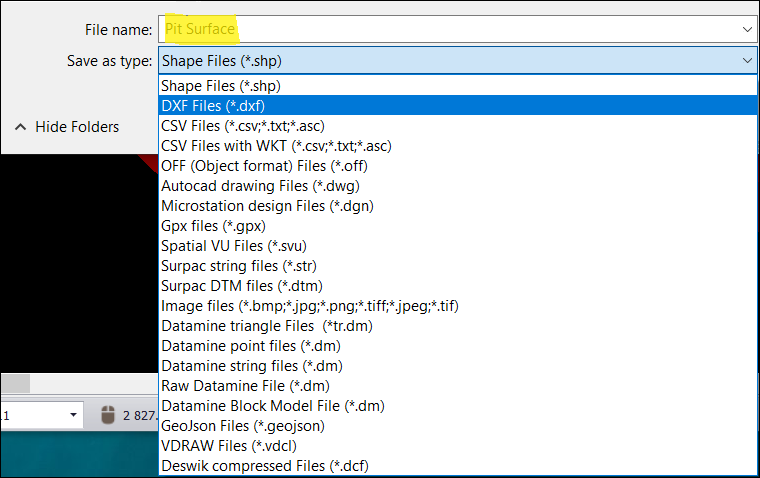Choose Autocad drawing Files (*.dwg)
760x478 pixels.
coord(260,186)
